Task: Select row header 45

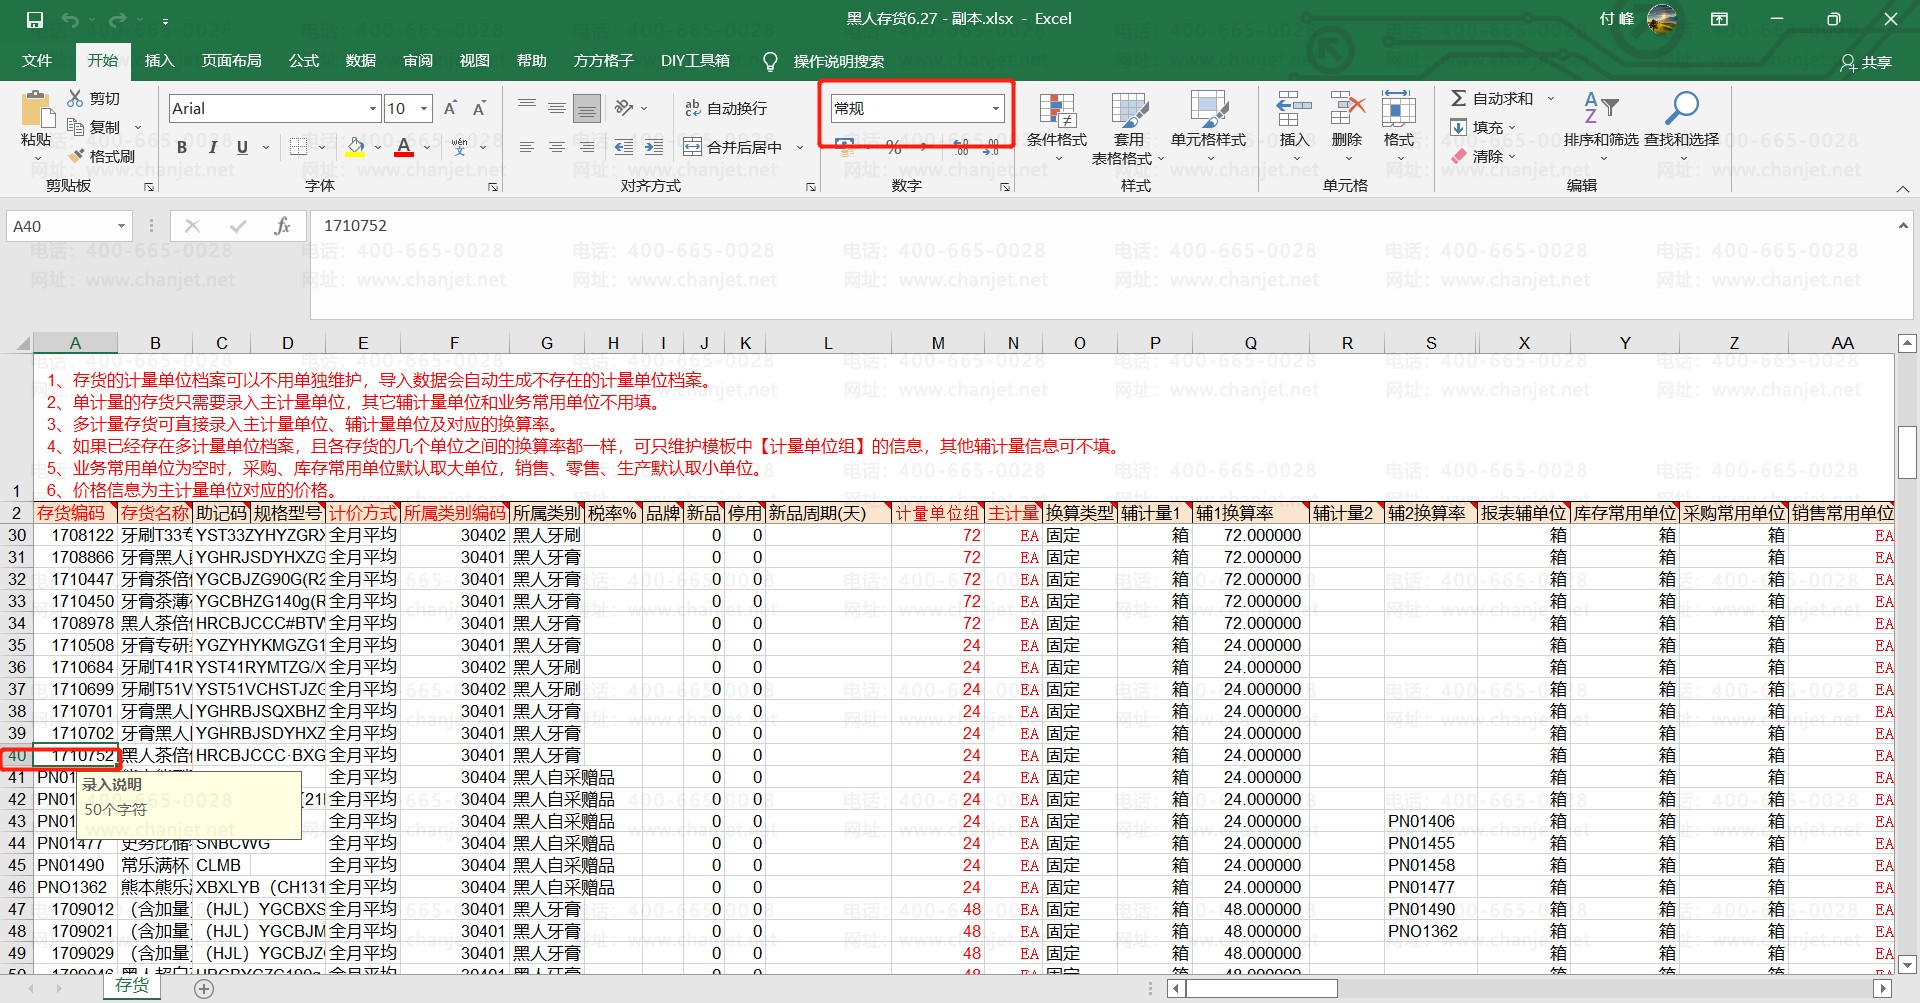Action: [x=17, y=865]
